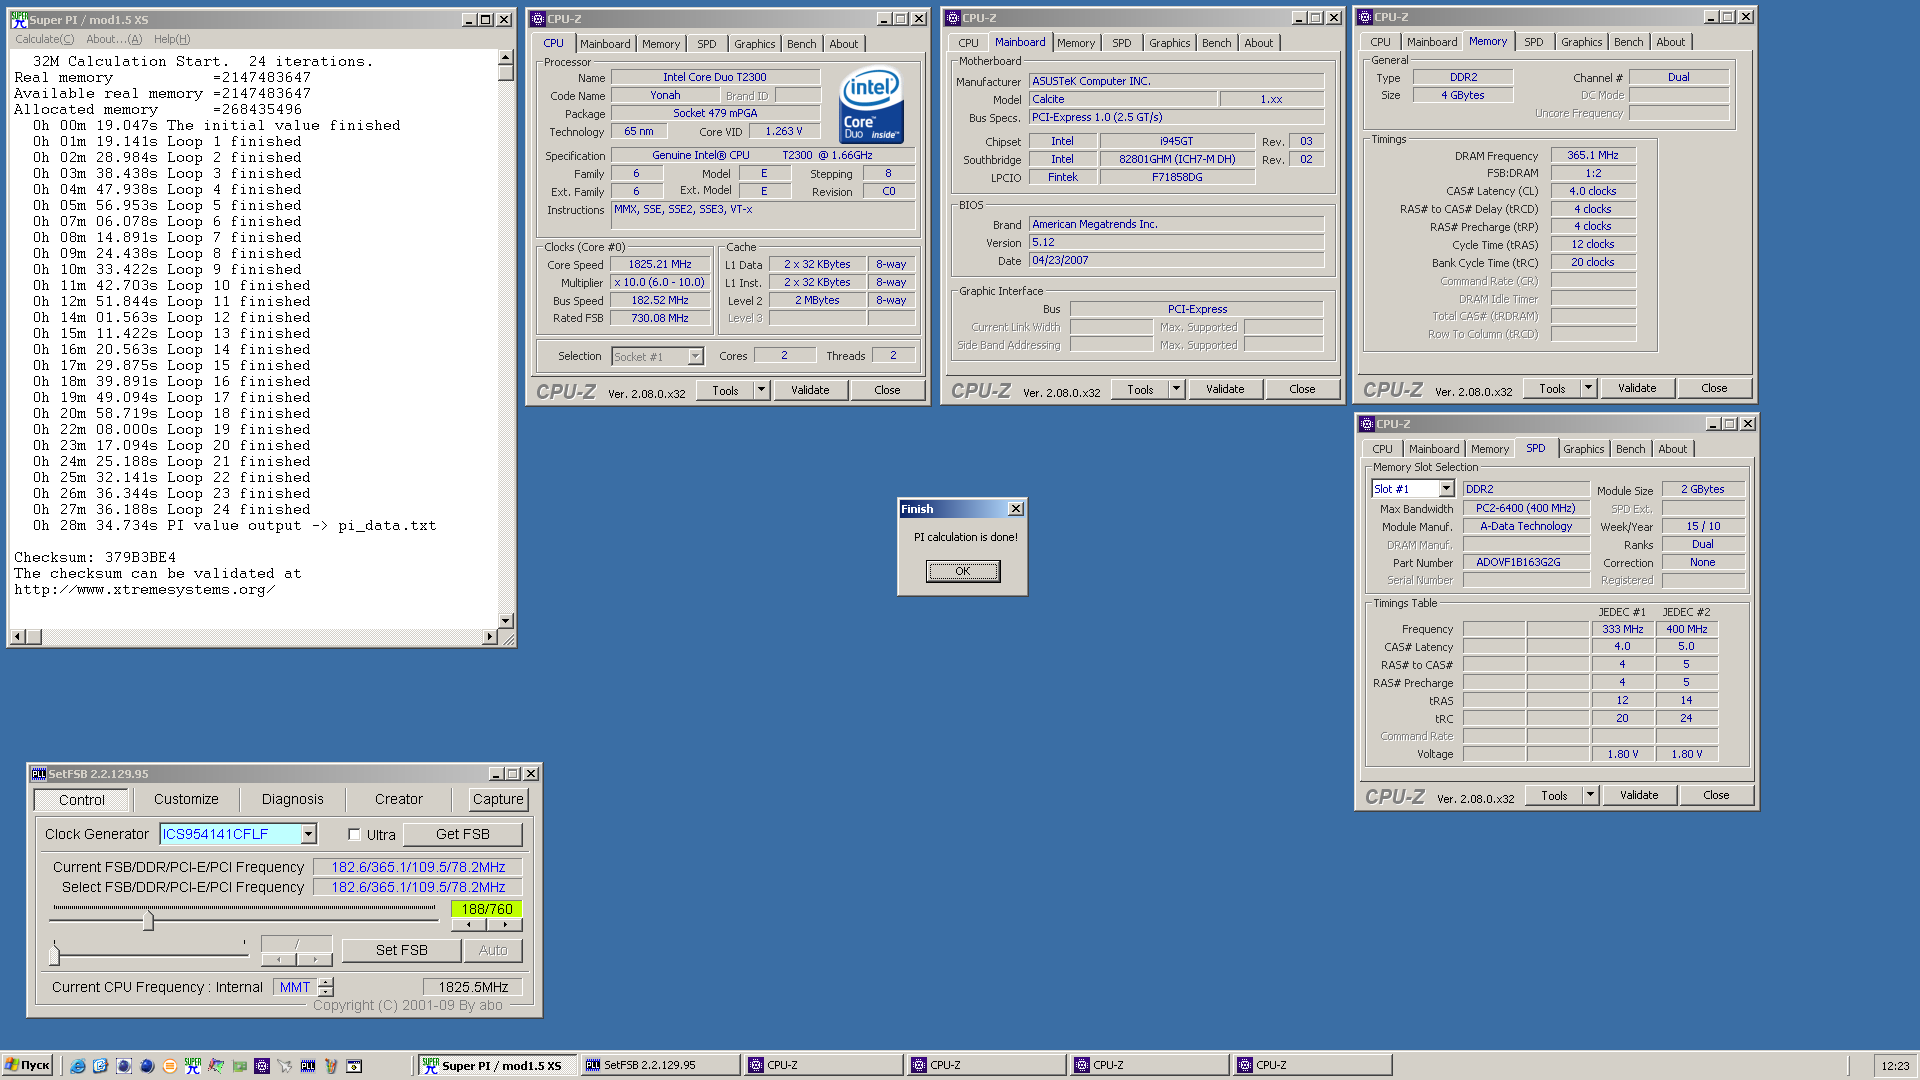The height and width of the screenshot is (1080, 1920).
Task: Switch to SetFSB 2.2.129.95 taskbar button
Action: 660,1066
